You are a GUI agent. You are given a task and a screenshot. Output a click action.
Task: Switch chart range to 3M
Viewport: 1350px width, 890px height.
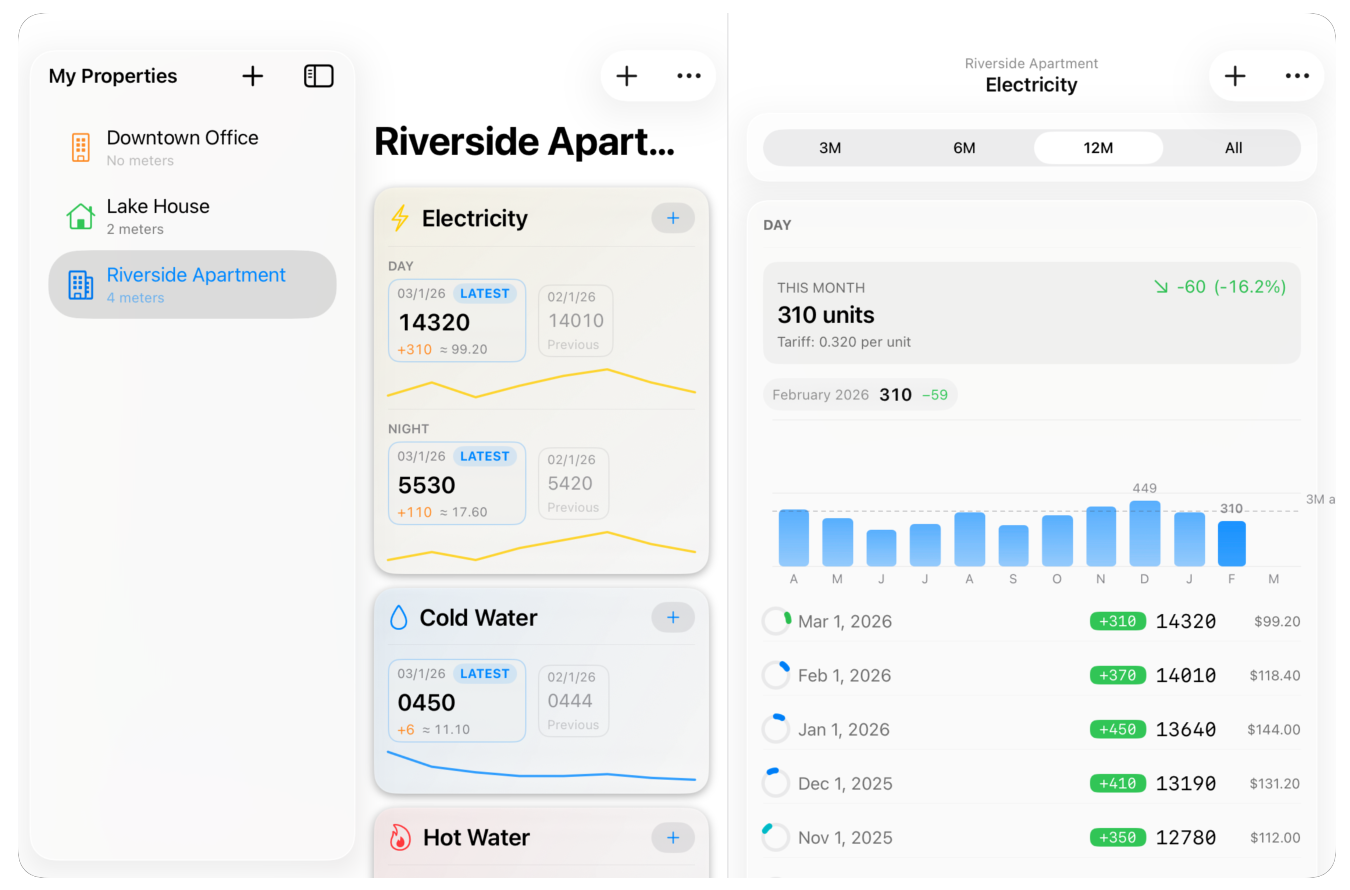pyautogui.click(x=830, y=148)
